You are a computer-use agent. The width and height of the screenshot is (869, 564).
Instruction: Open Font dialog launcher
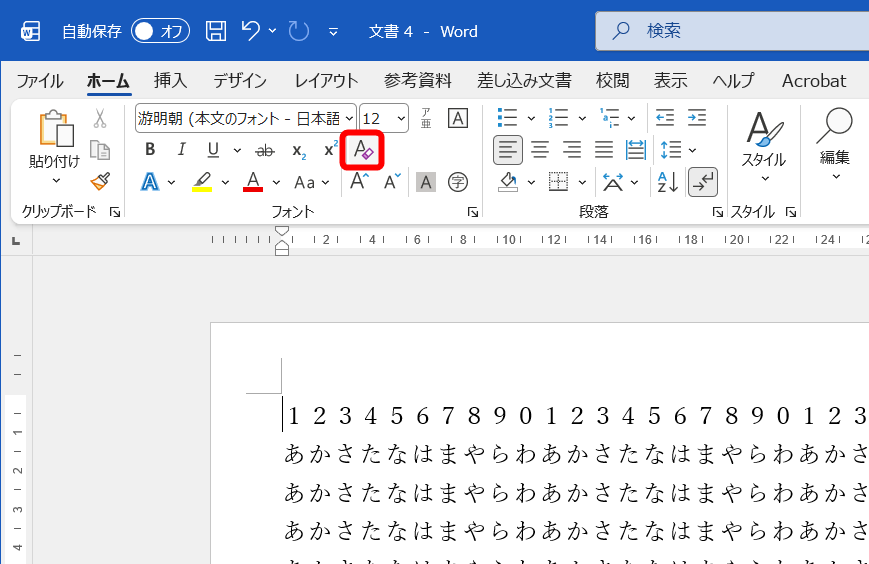[473, 212]
